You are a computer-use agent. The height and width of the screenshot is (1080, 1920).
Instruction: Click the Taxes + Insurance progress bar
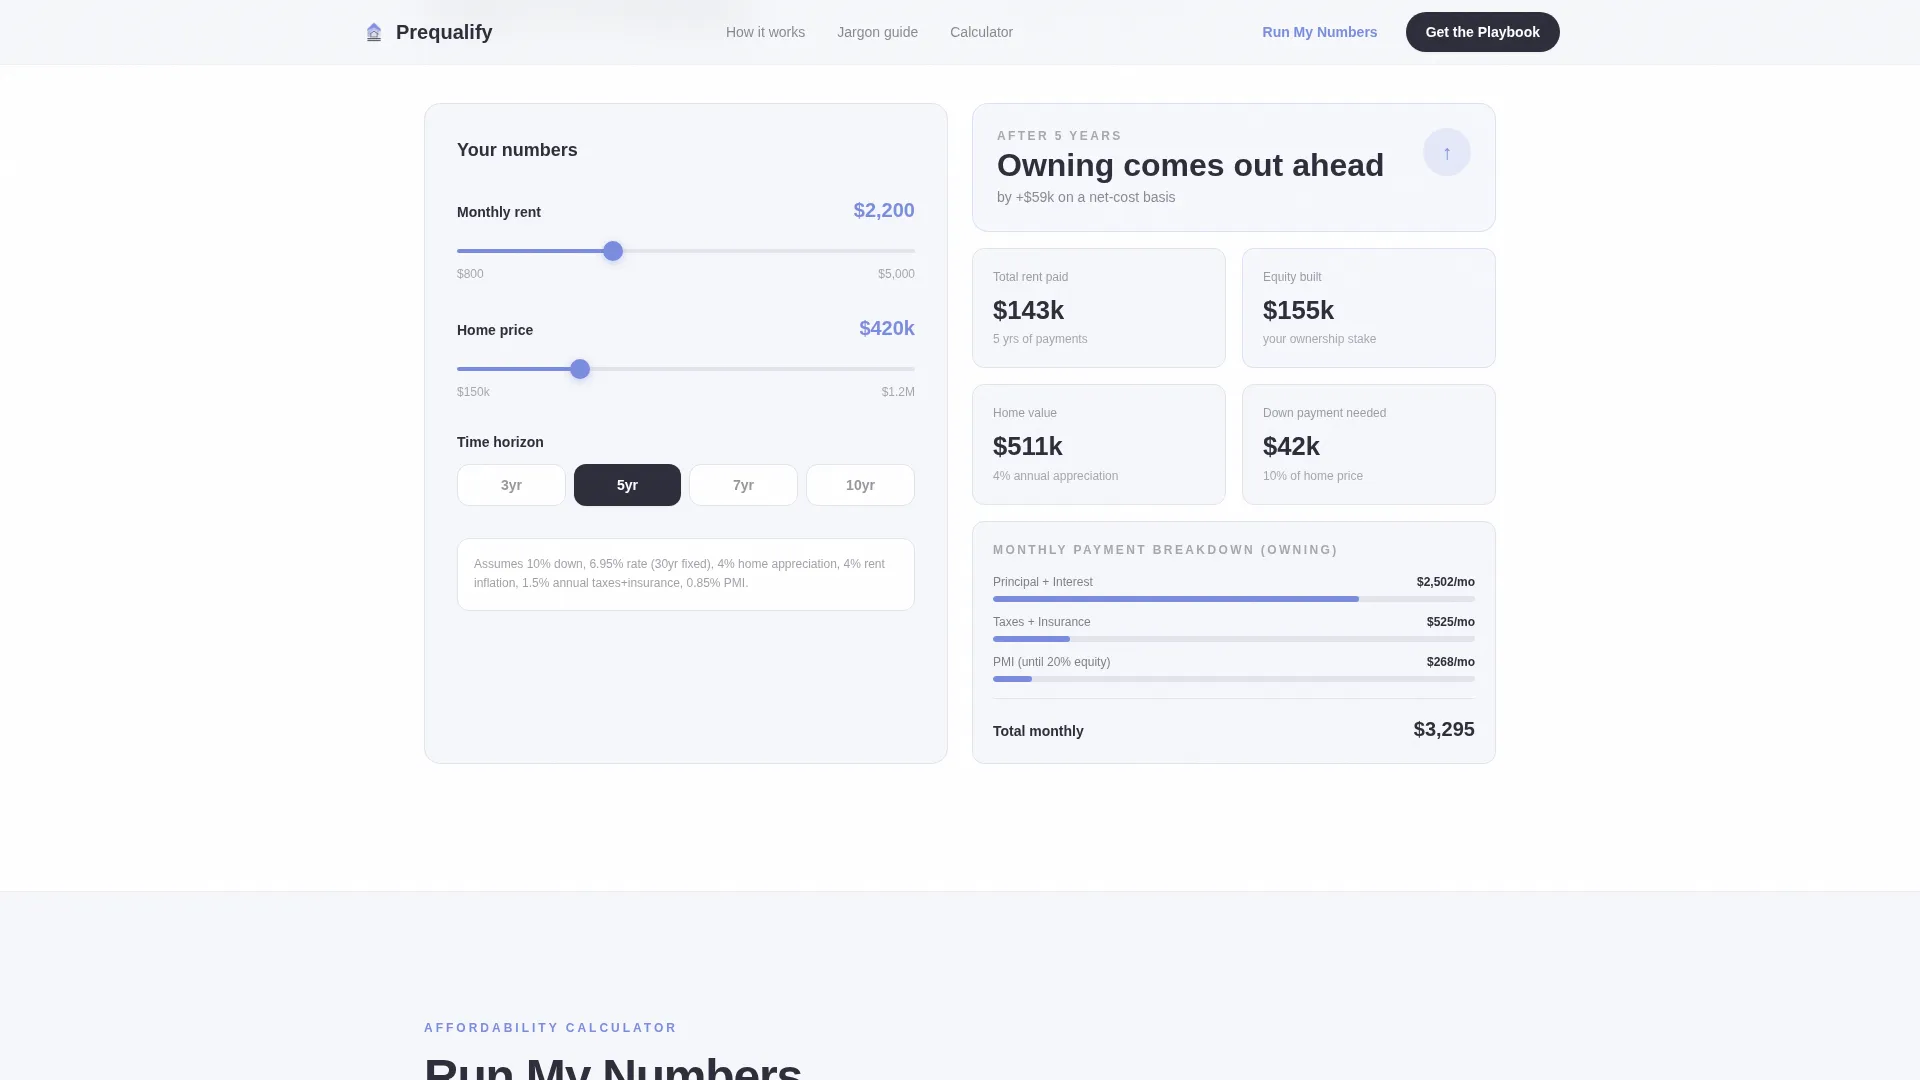[x=1234, y=639]
